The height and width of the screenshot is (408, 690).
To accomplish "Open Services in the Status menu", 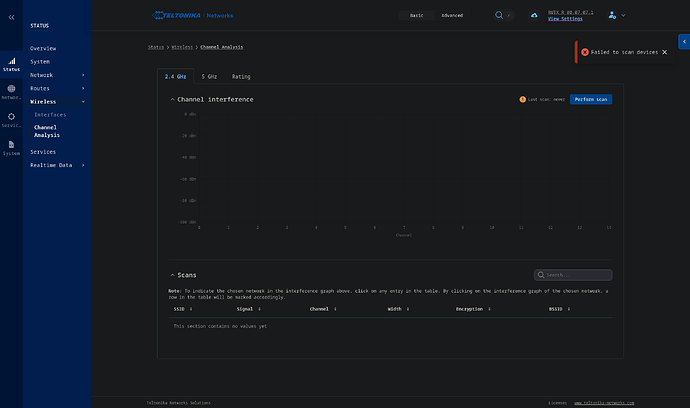I will click(x=43, y=152).
